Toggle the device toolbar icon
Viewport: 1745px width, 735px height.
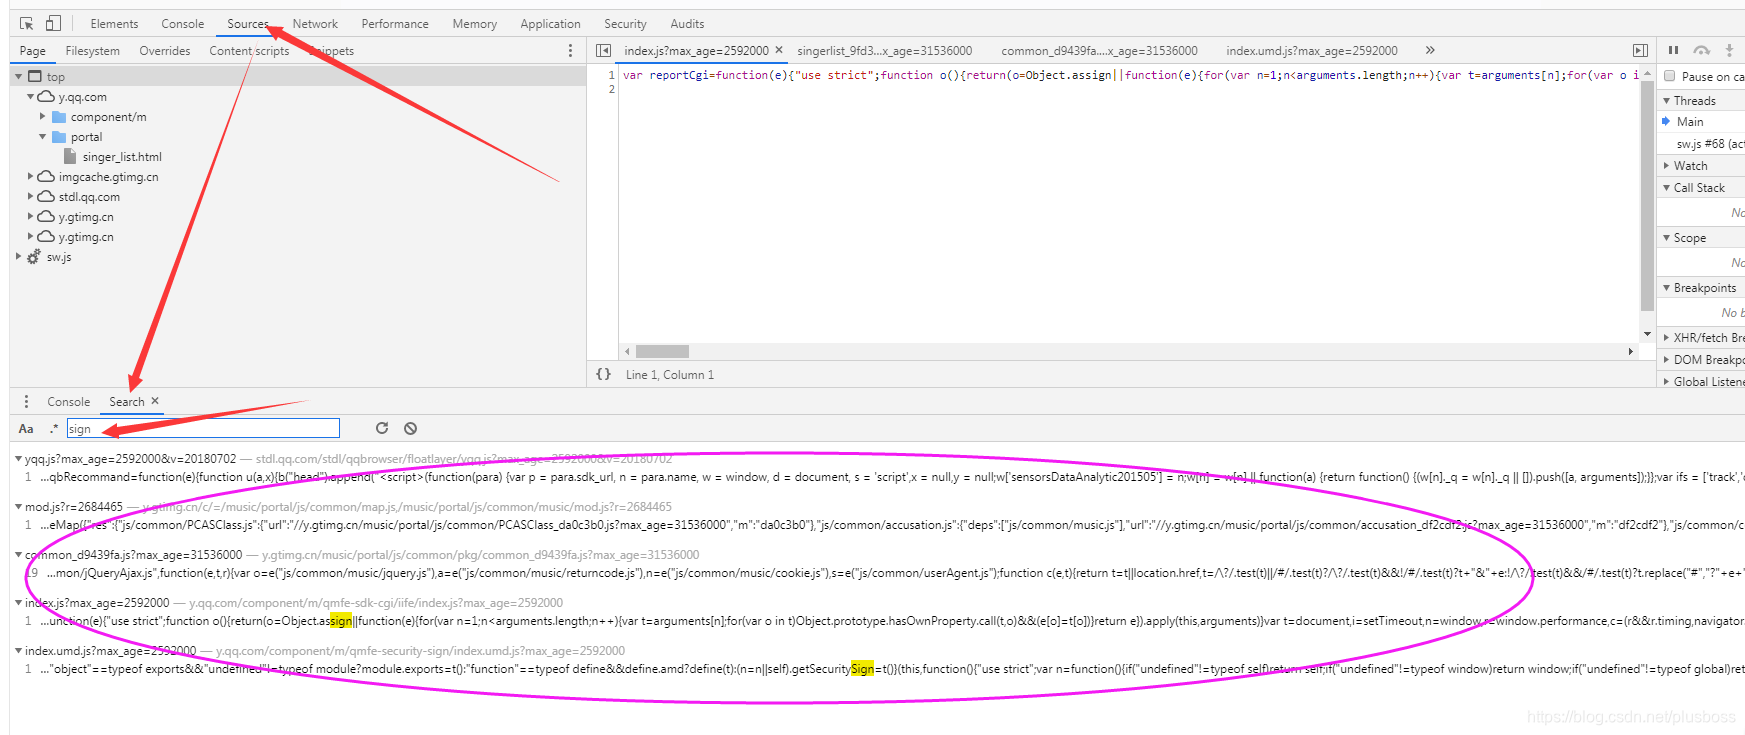53,23
